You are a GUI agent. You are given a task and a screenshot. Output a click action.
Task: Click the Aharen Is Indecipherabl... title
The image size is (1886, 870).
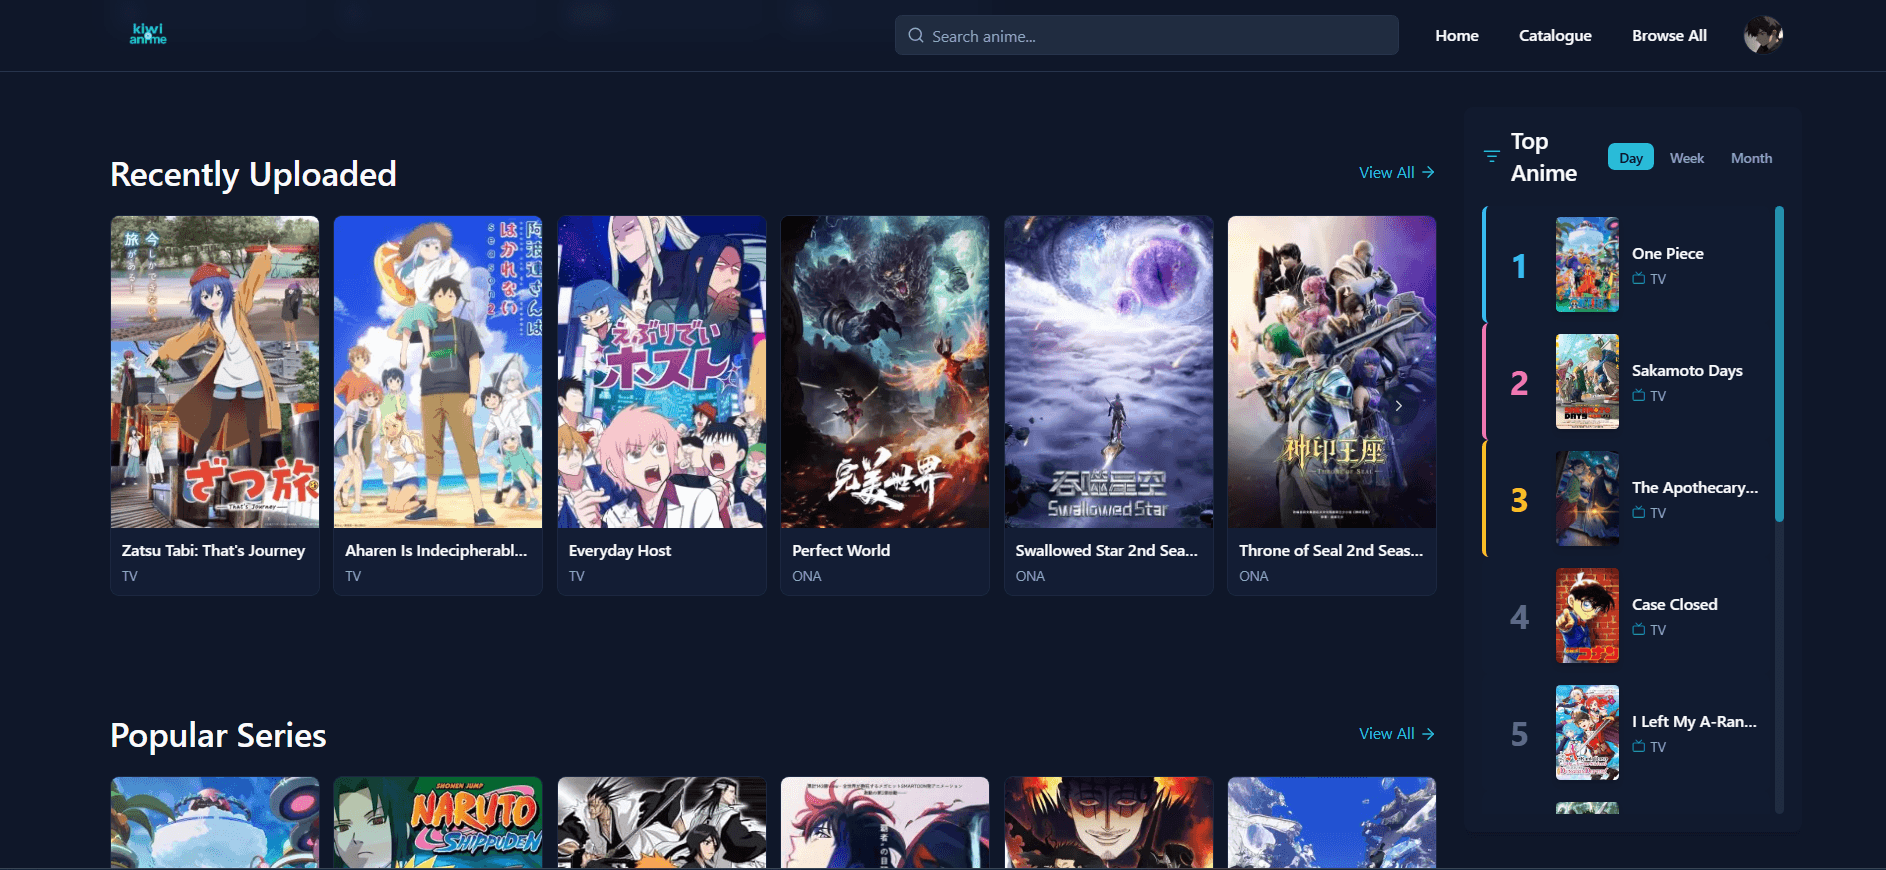click(436, 550)
